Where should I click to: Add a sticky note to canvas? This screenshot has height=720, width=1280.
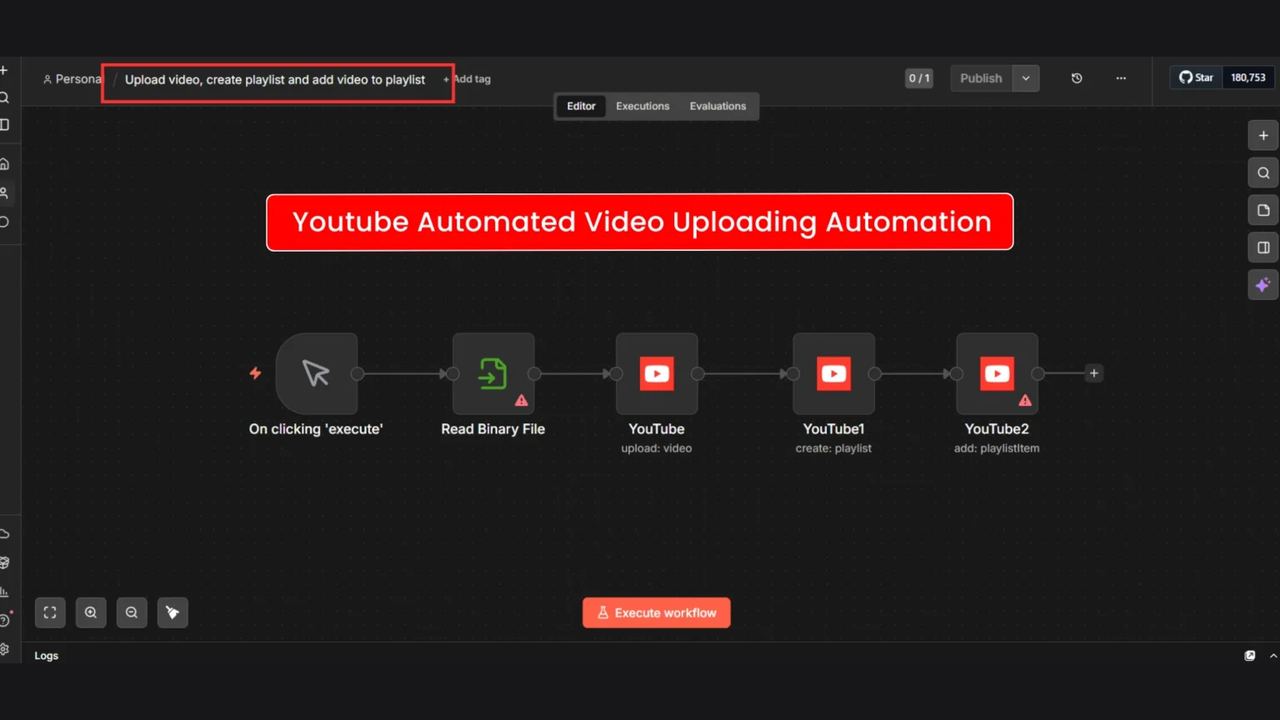click(1263, 210)
